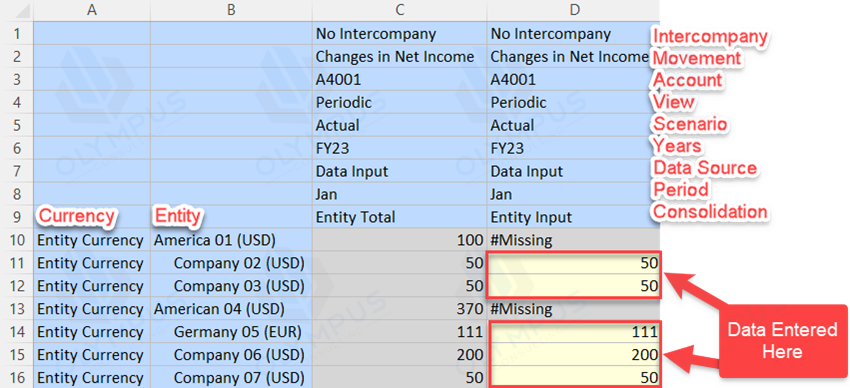
Task: Click Company 03 Entity Input cell
Action: point(574,286)
